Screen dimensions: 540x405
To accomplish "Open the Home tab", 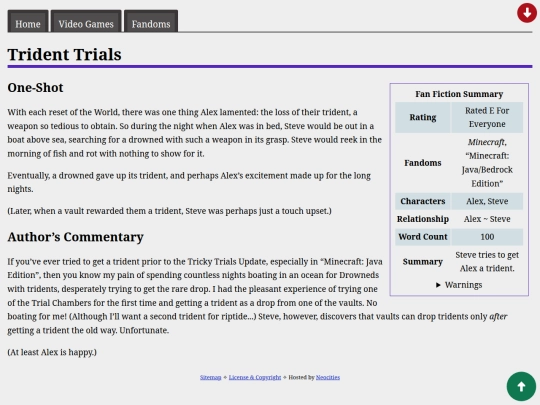I will (28, 21).
